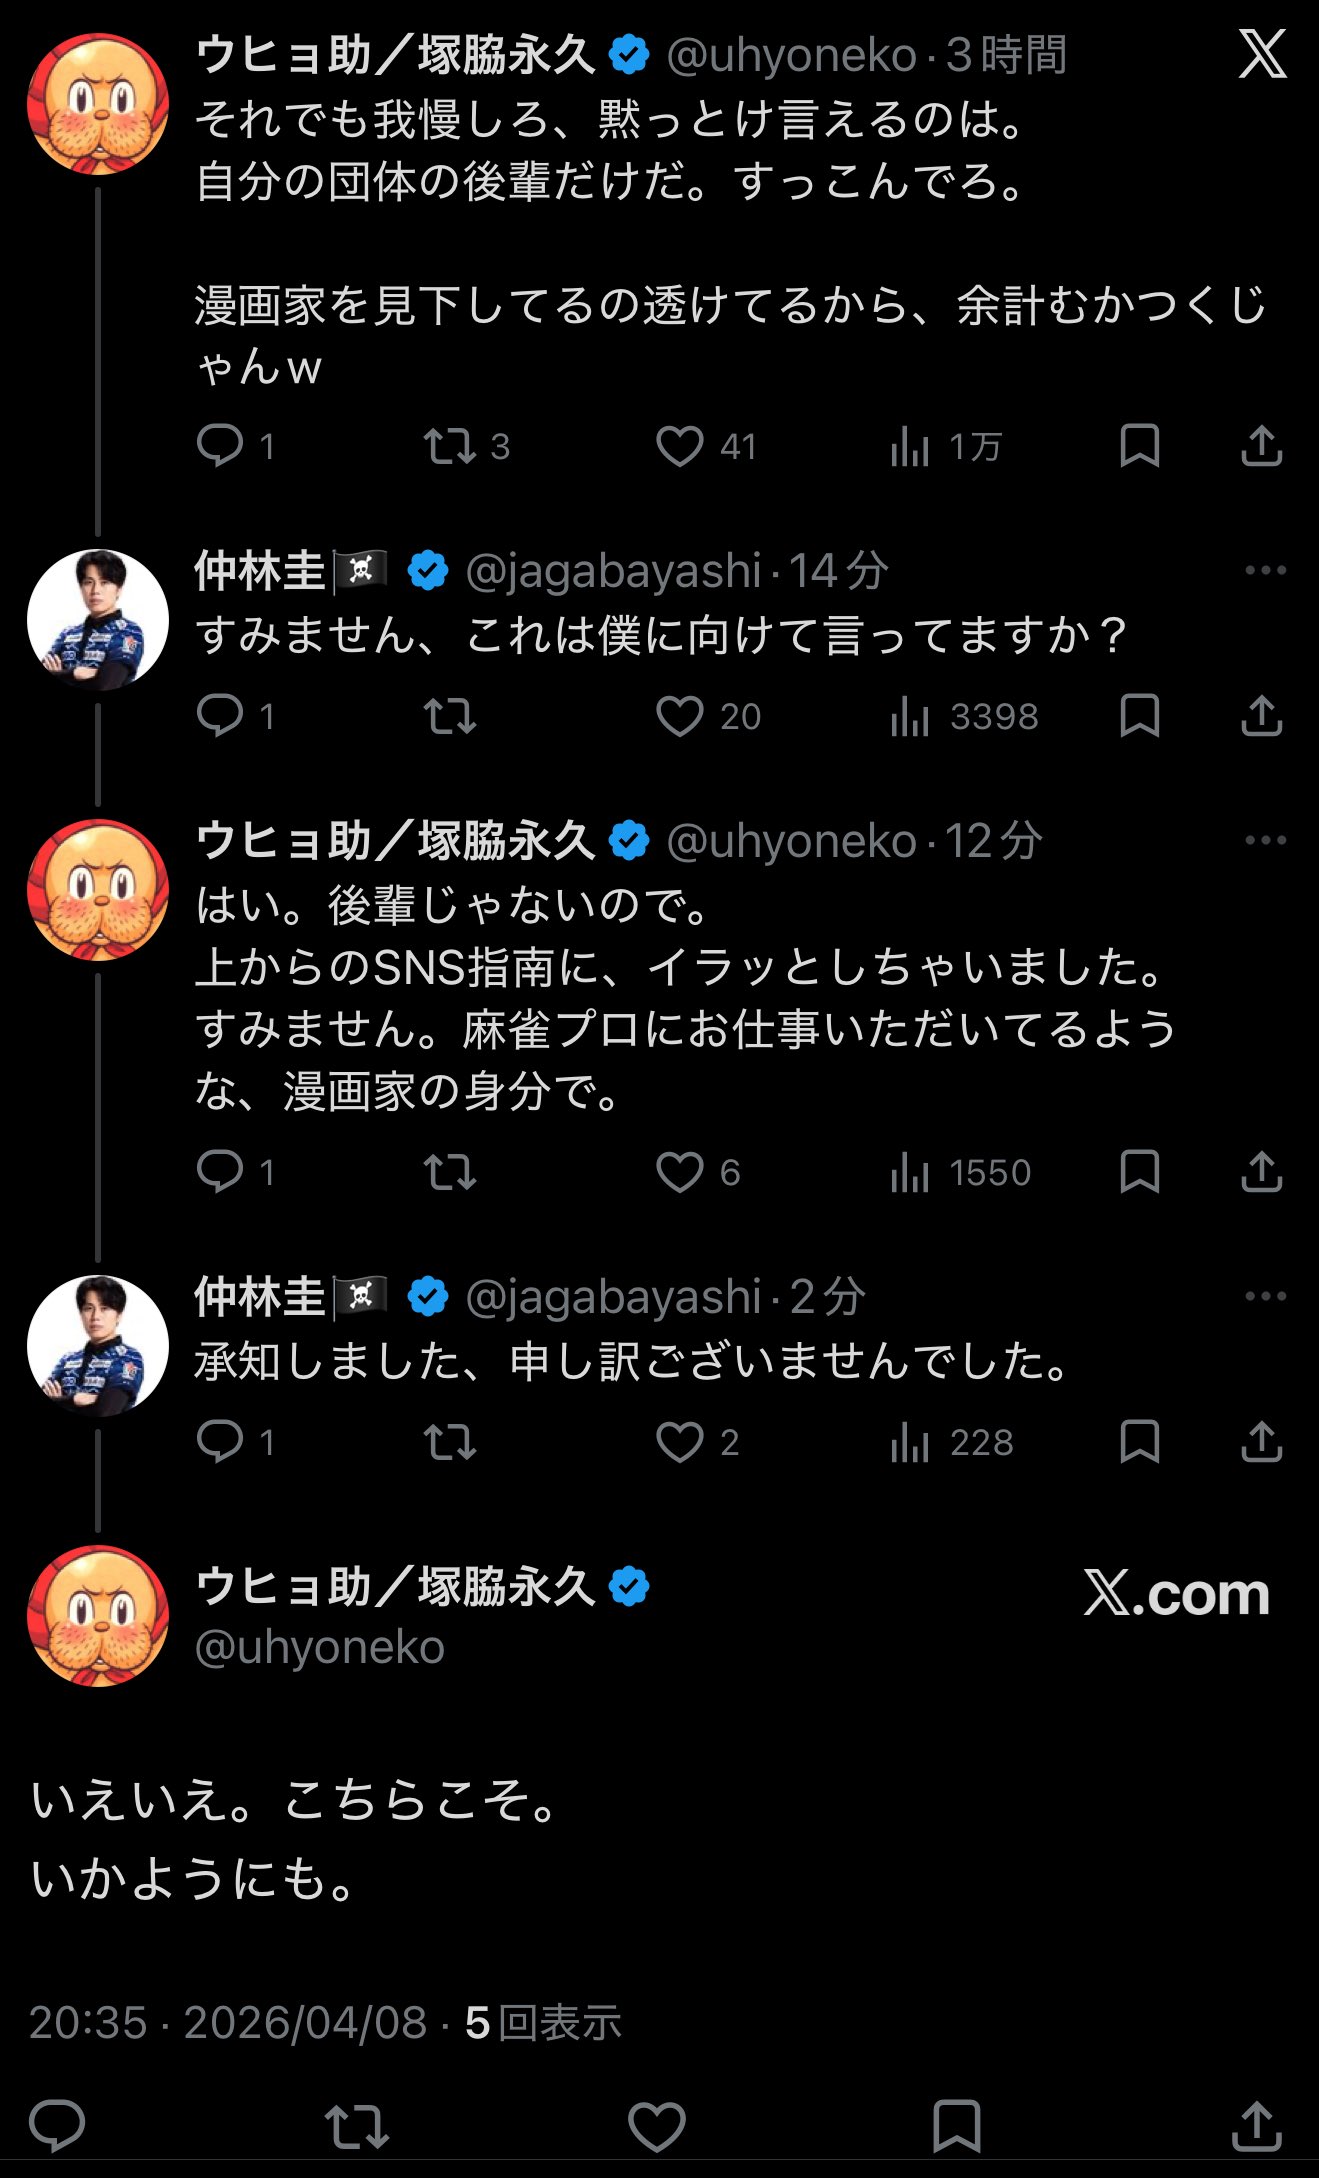Open more options on the 12-minute tweet
The image size is (1319, 2178).
coord(1265,841)
